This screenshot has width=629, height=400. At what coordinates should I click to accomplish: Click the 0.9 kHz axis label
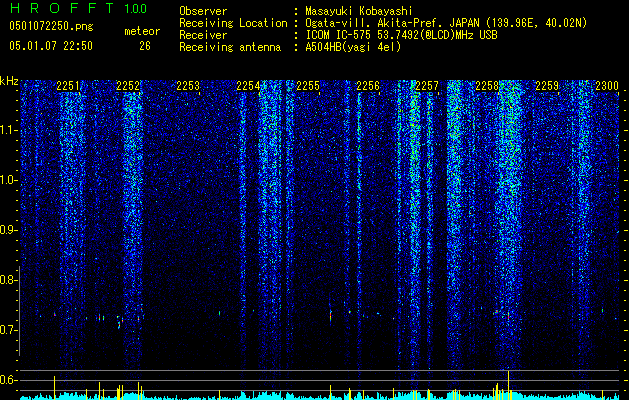point(7,230)
